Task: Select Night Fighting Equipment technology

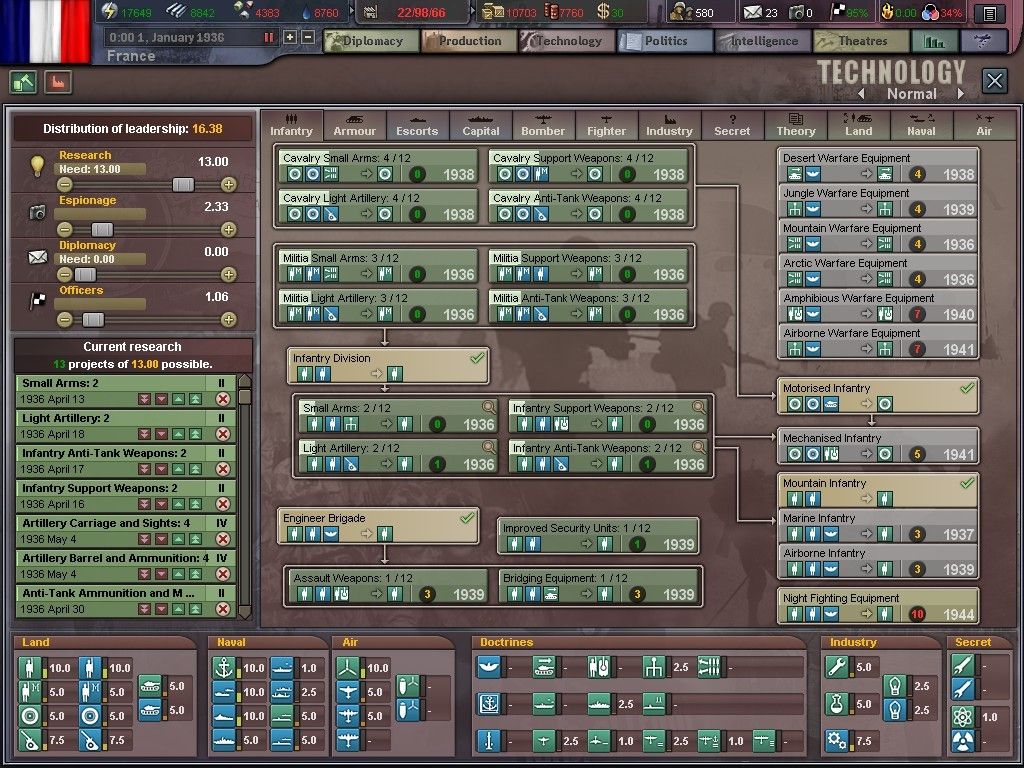Action: (x=878, y=606)
